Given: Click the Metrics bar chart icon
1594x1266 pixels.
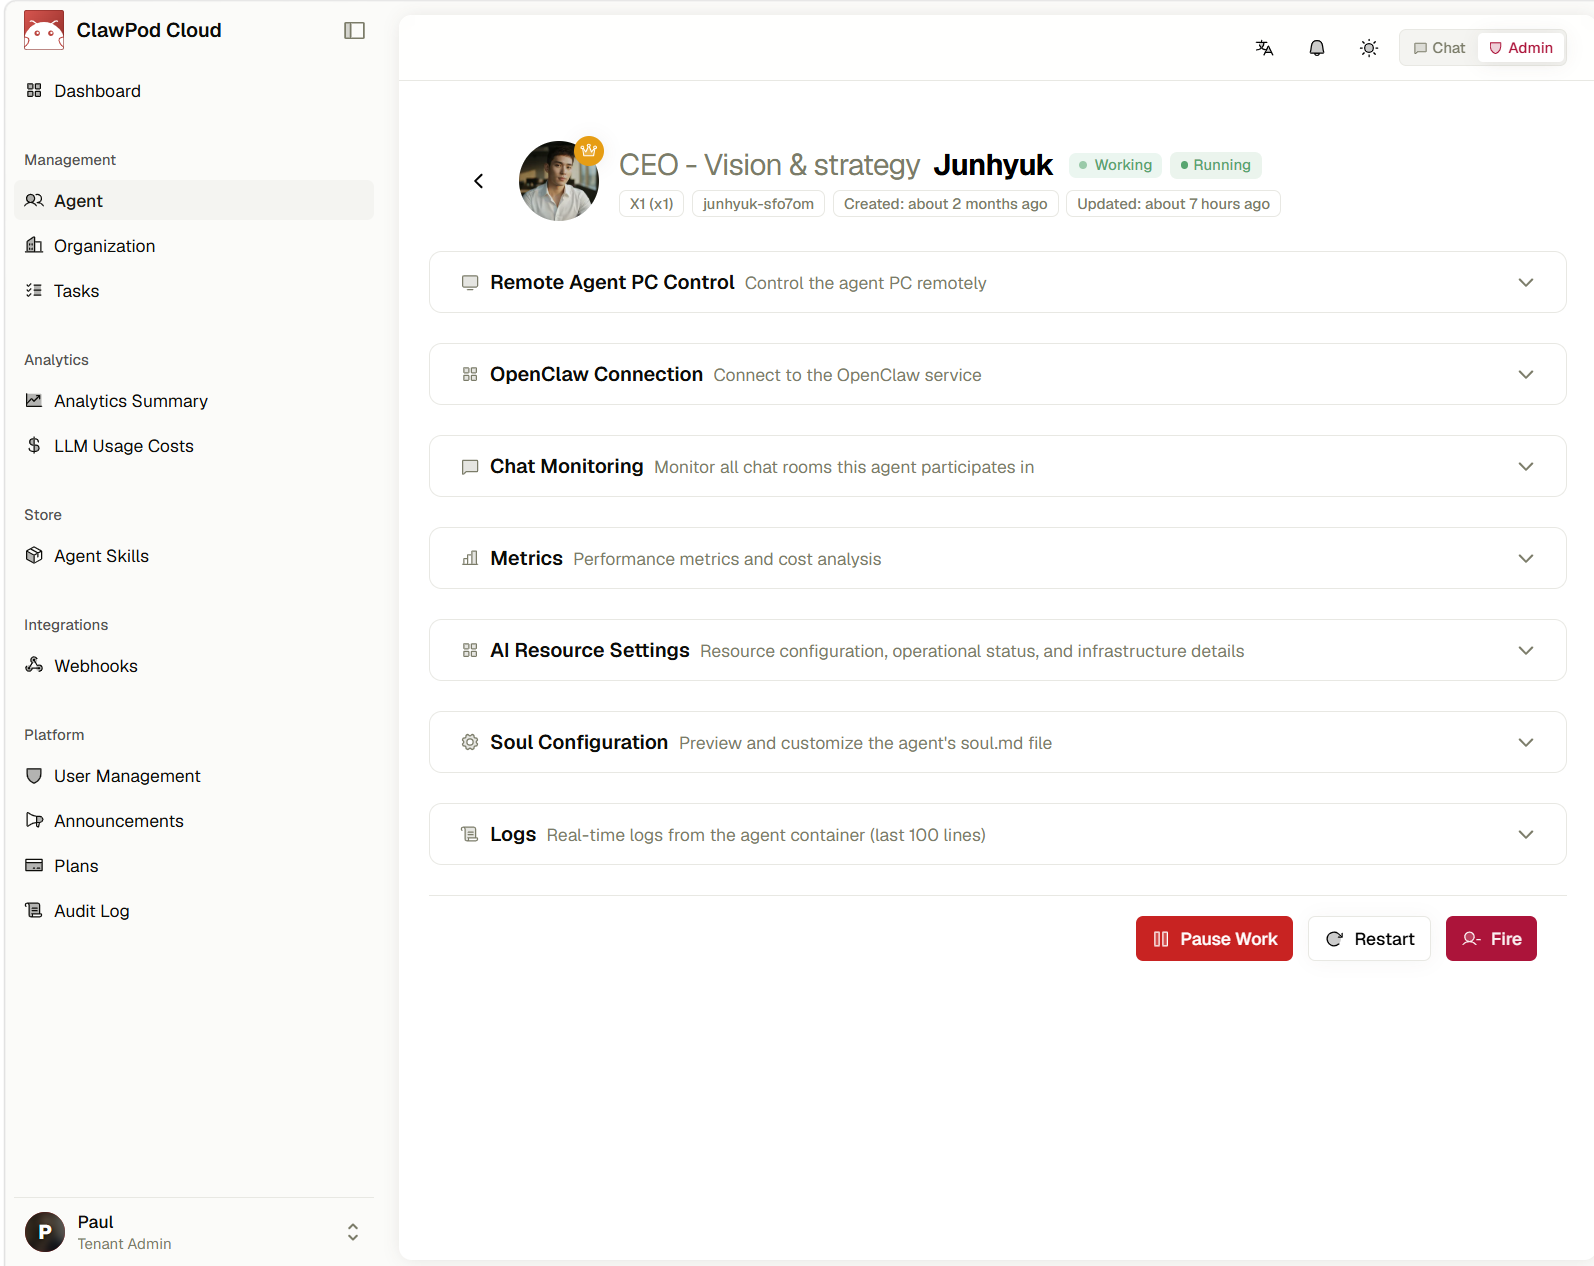Looking at the screenshot, I should tap(470, 559).
